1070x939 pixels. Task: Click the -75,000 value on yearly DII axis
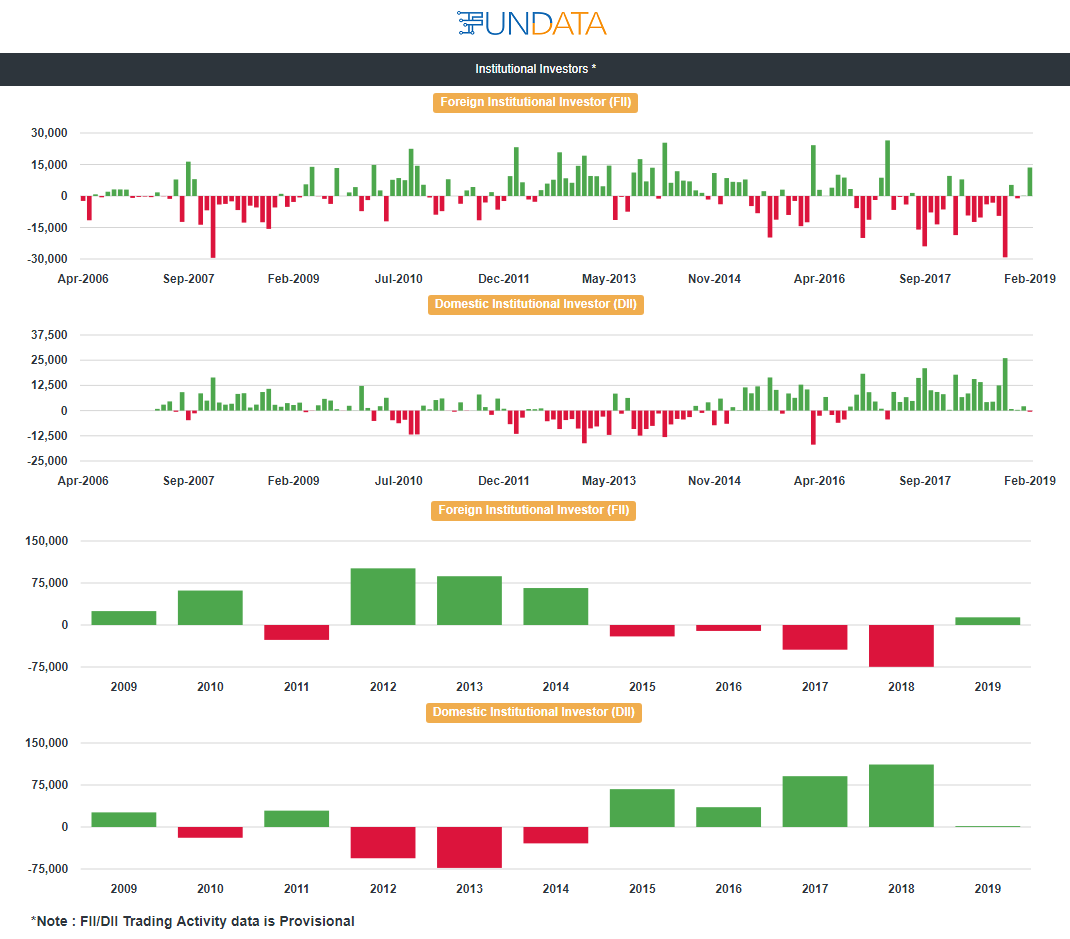[x=48, y=869]
